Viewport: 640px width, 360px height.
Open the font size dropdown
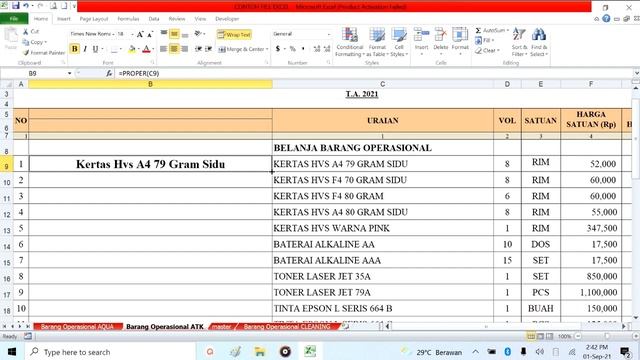[132, 34]
